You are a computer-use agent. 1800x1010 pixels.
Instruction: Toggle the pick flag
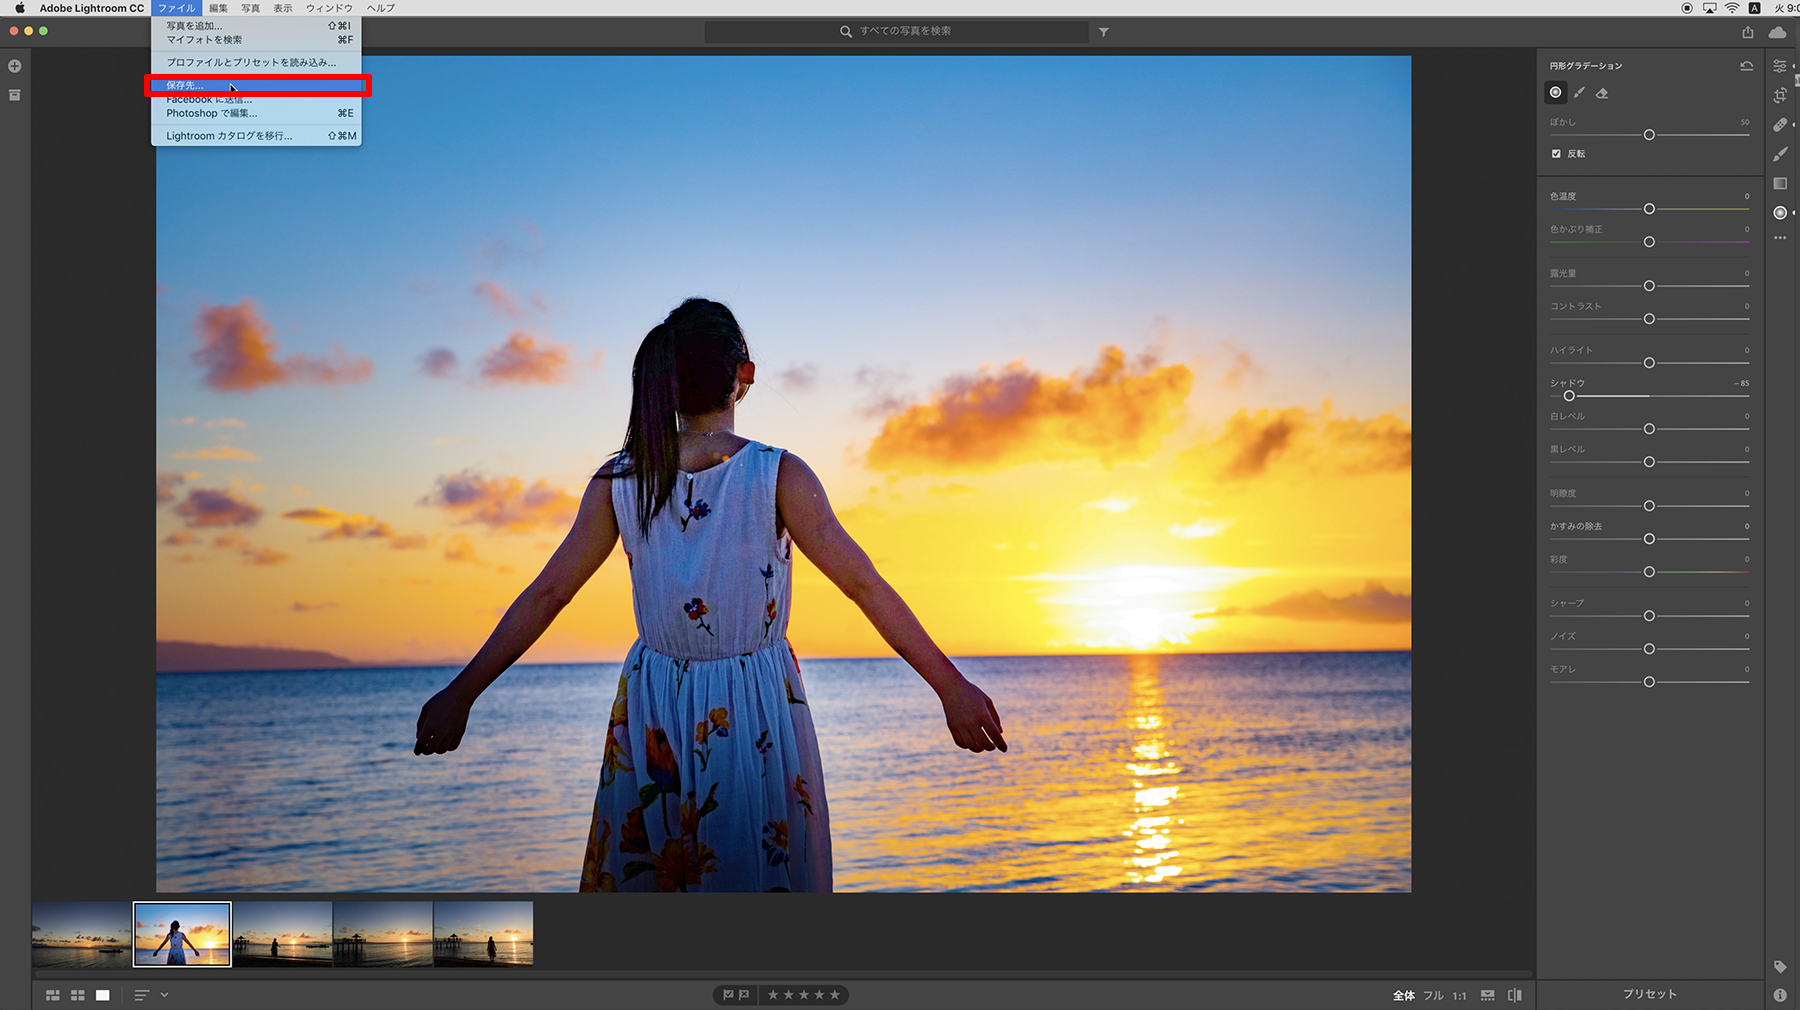point(728,995)
